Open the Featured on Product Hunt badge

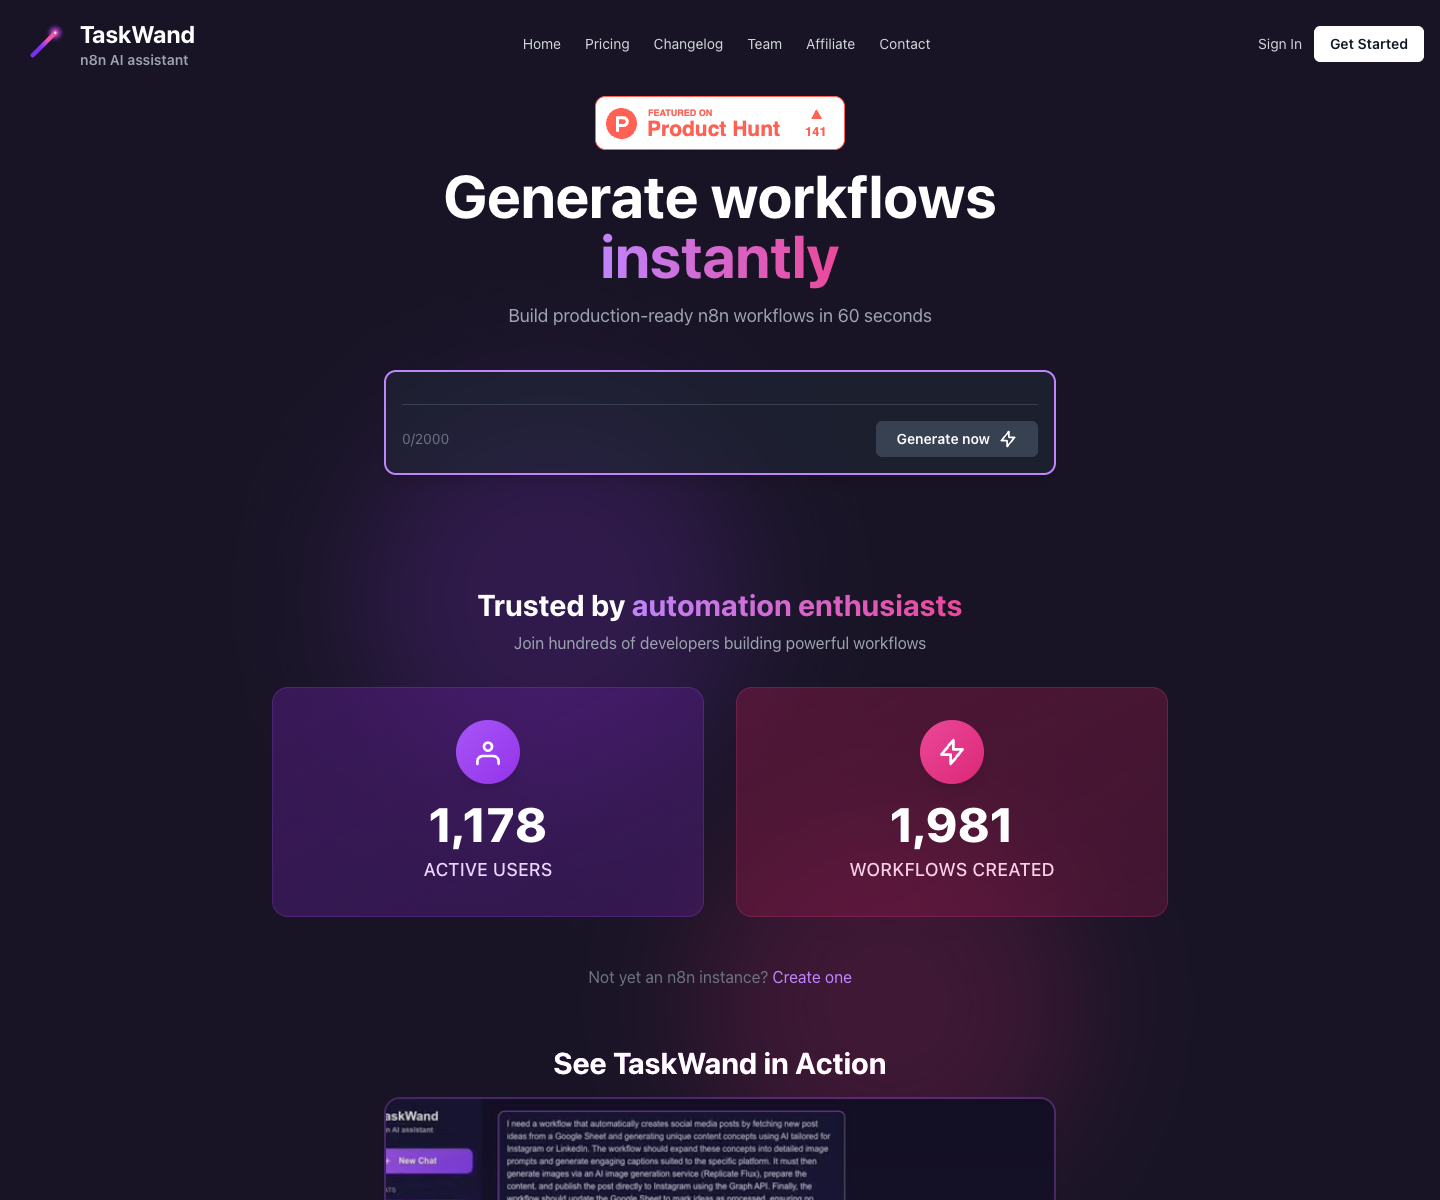720,123
